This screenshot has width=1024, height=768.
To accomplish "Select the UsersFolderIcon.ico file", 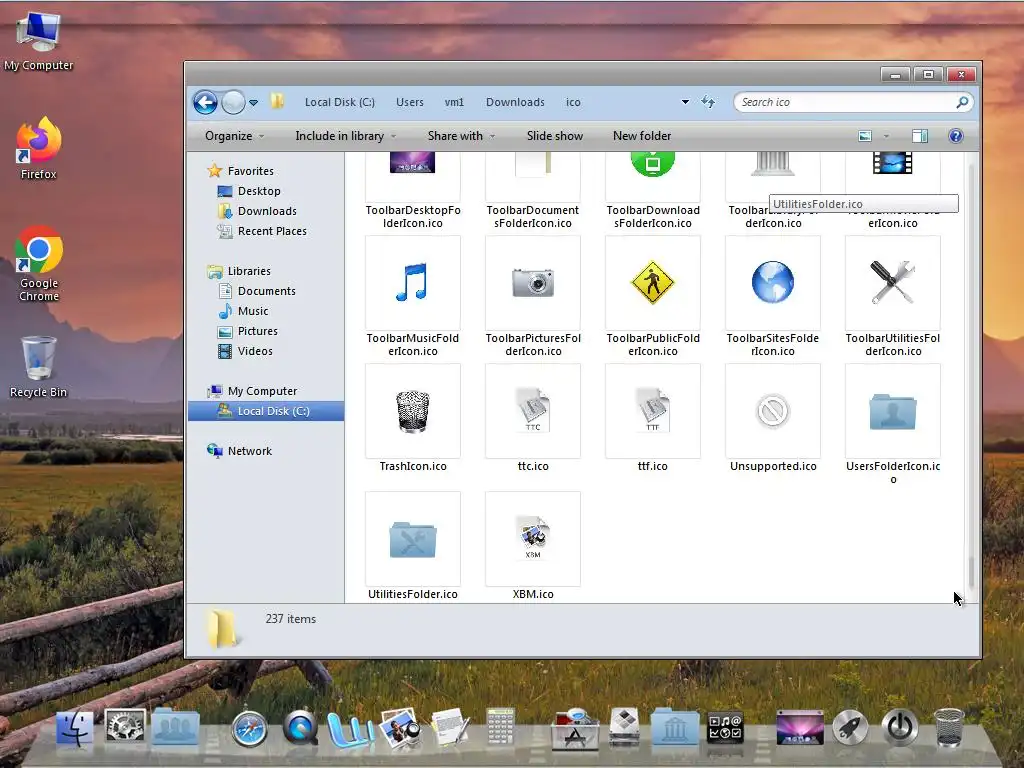I will (893, 424).
